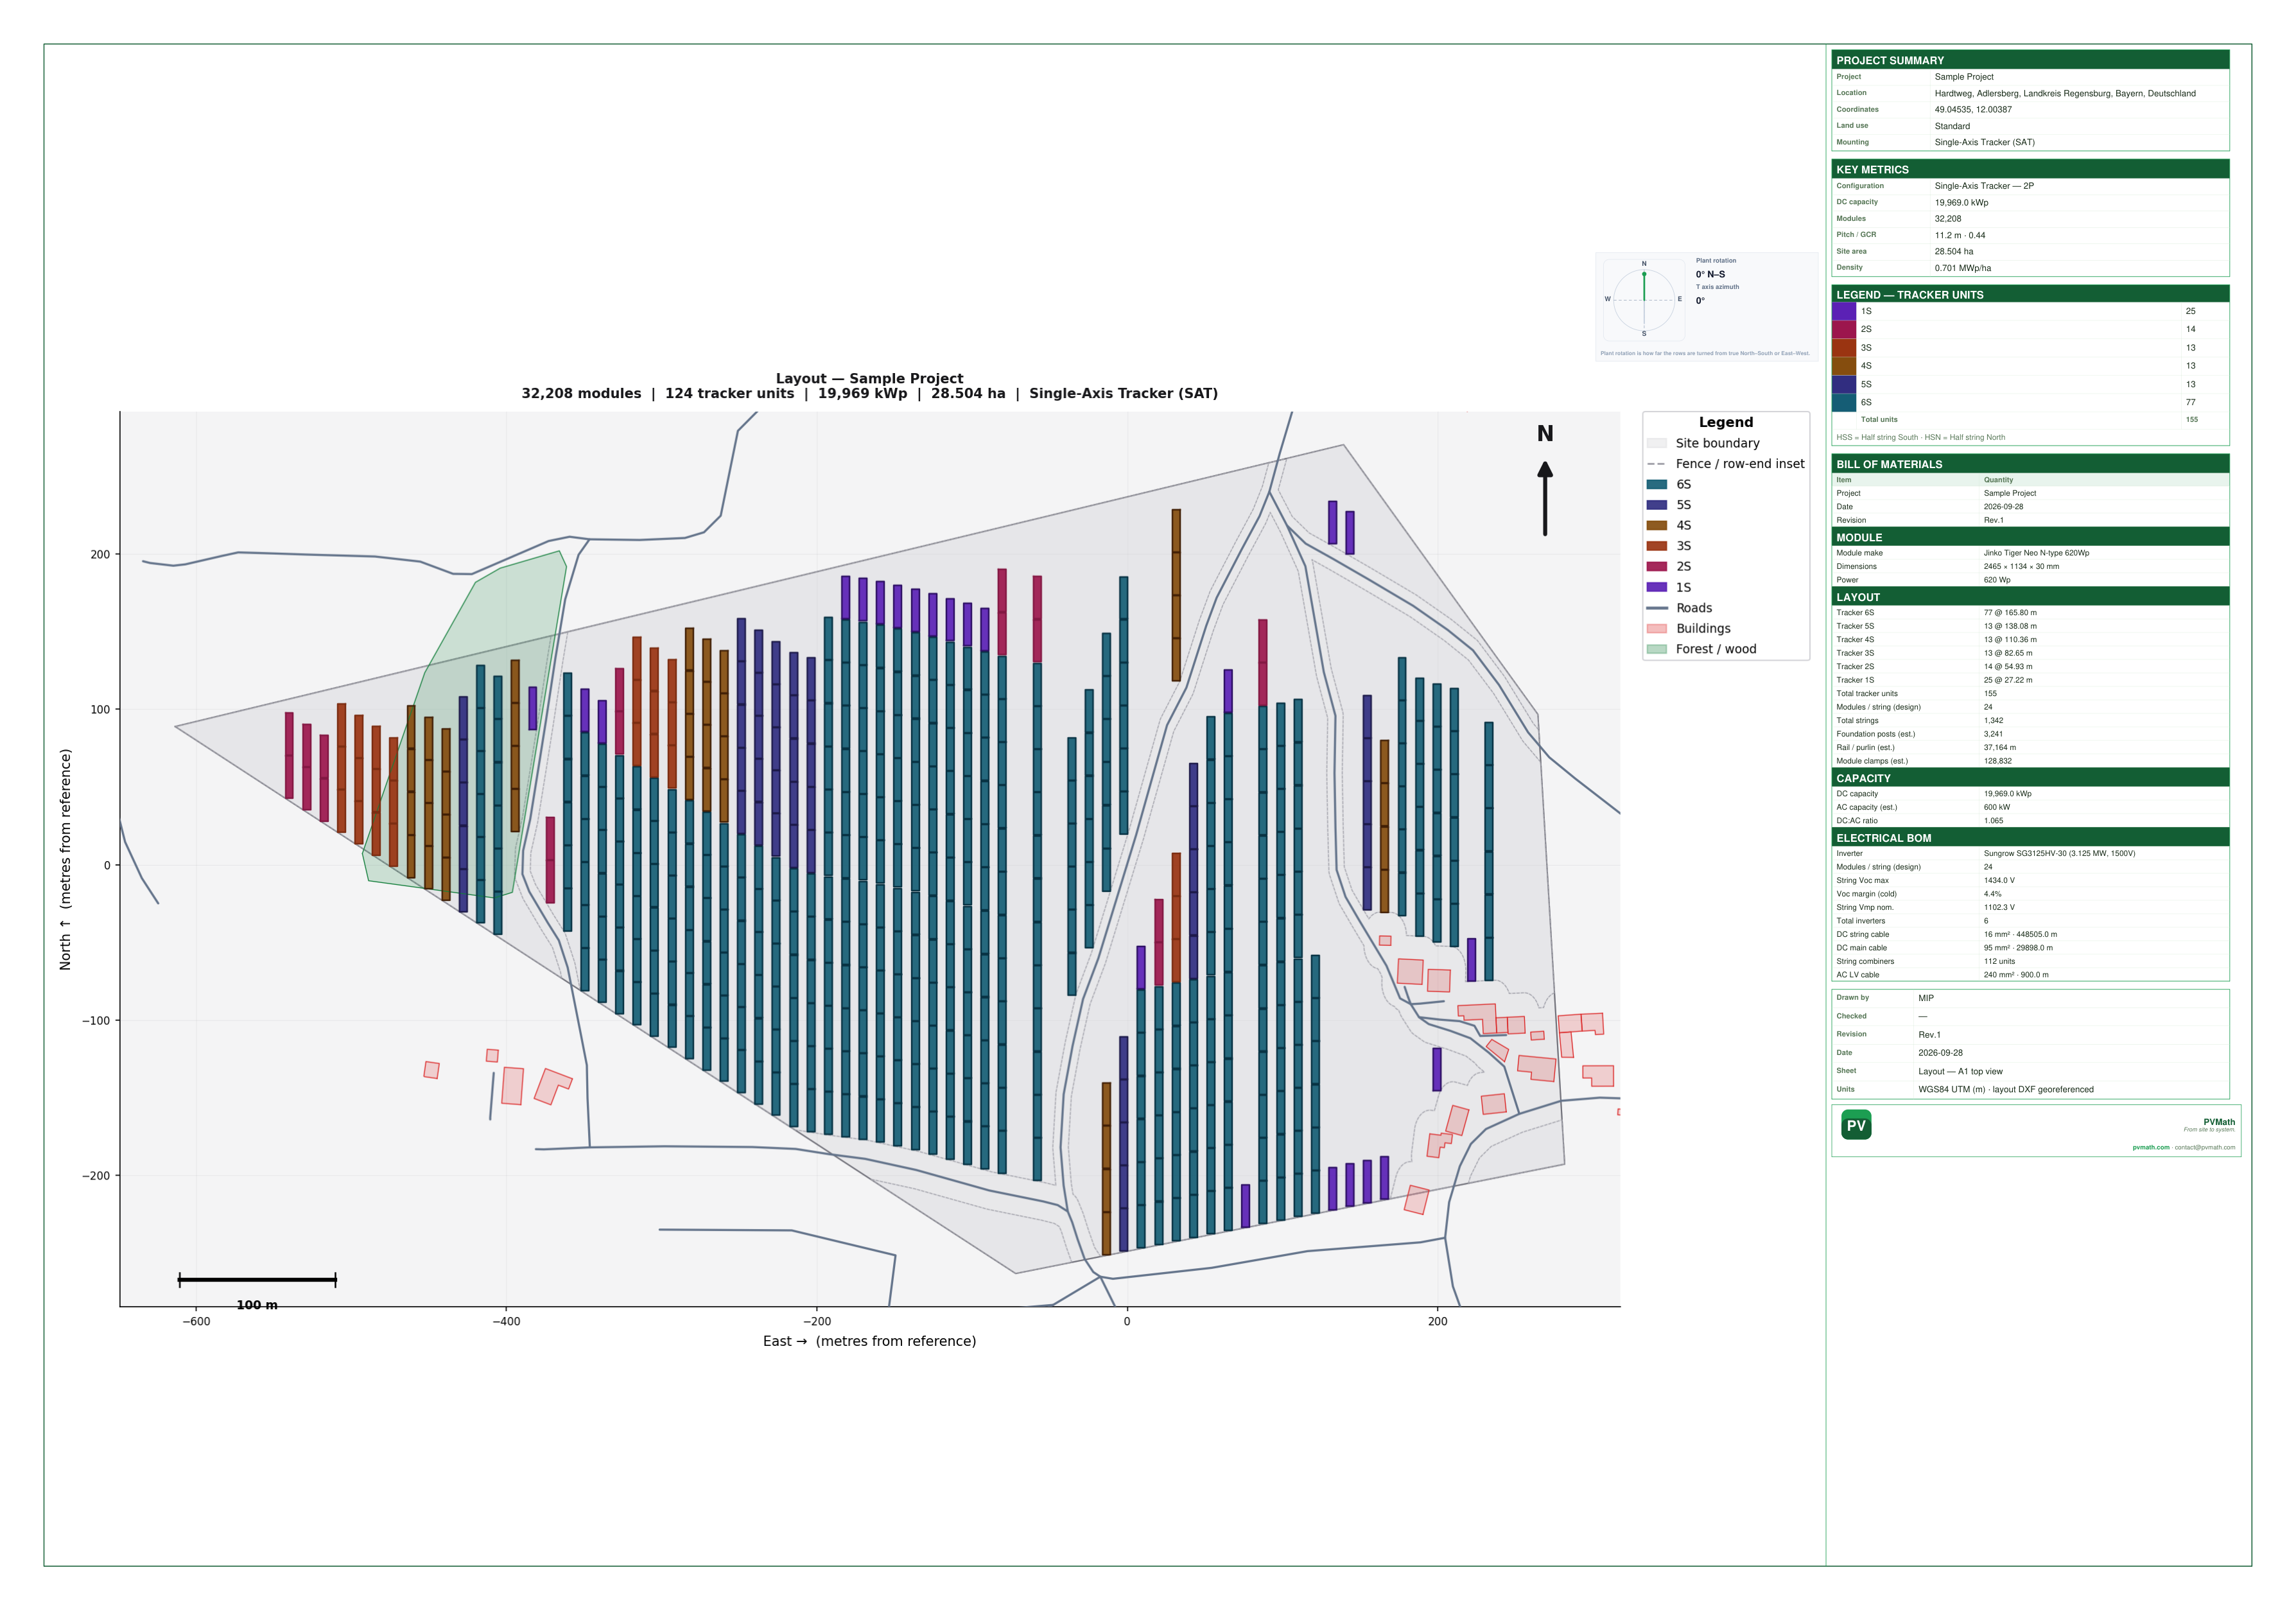Click the 4S swatch in the Tracker Units table
Image resolution: width=2296 pixels, height=1622 pixels.
[x=1844, y=366]
